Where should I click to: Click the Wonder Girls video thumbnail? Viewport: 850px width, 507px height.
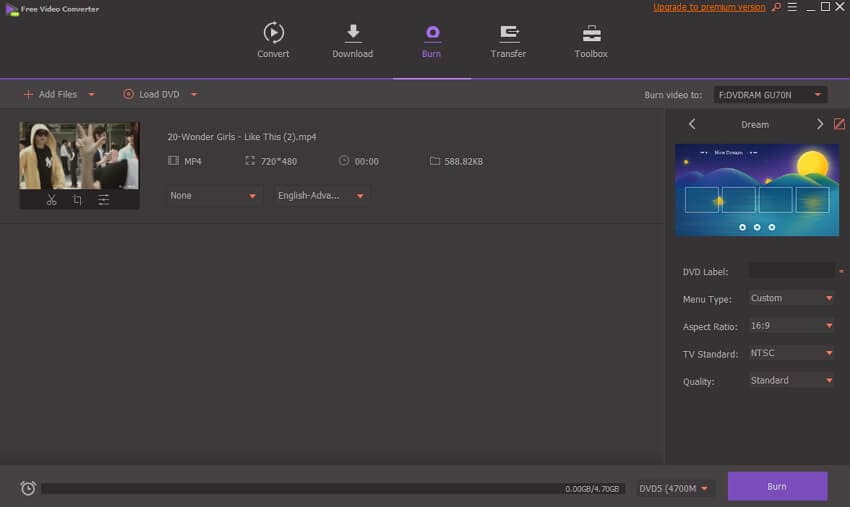pos(79,156)
